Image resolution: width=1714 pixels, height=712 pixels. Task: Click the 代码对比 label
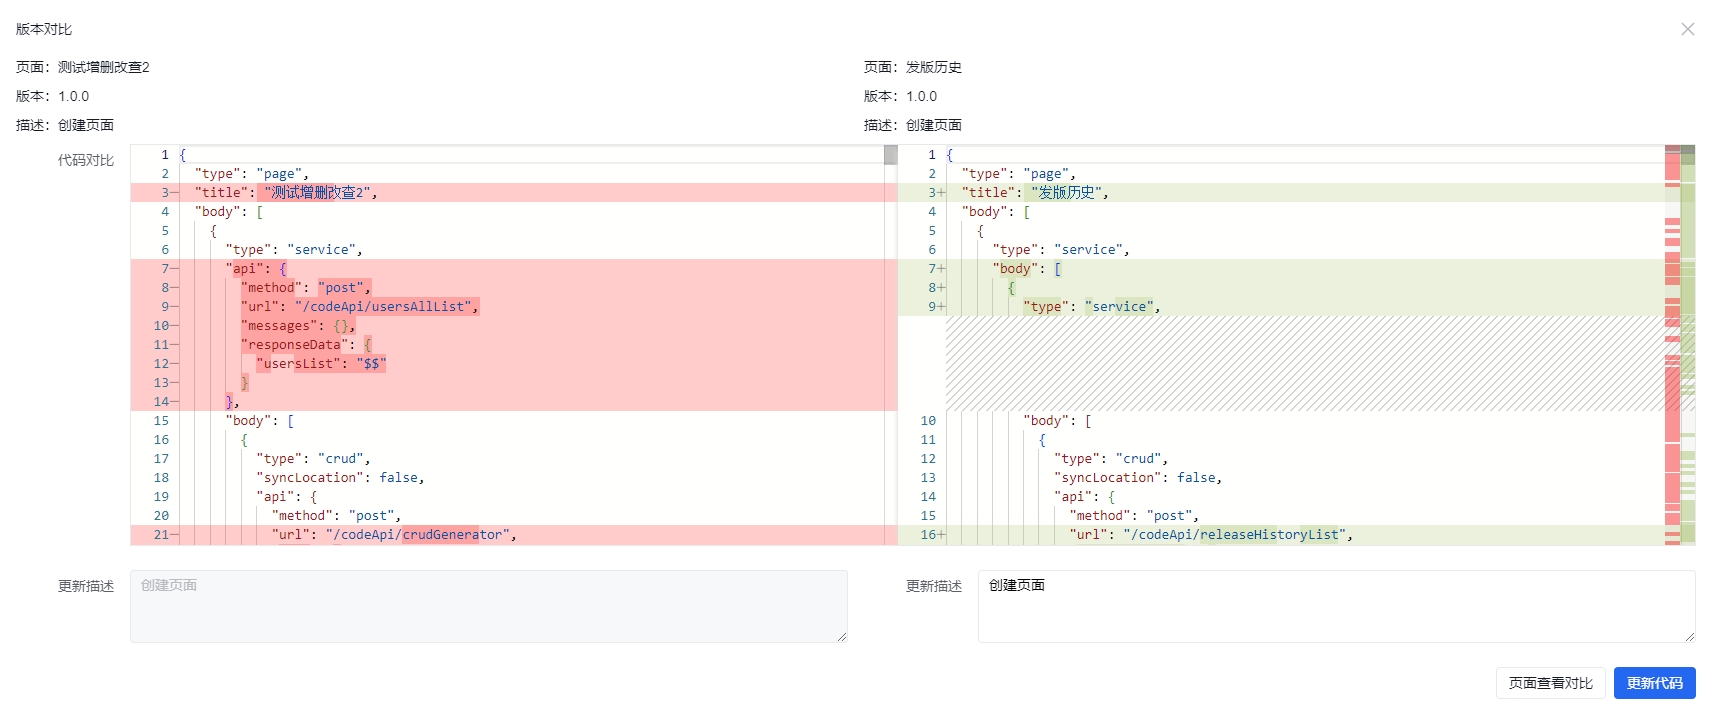(x=86, y=160)
